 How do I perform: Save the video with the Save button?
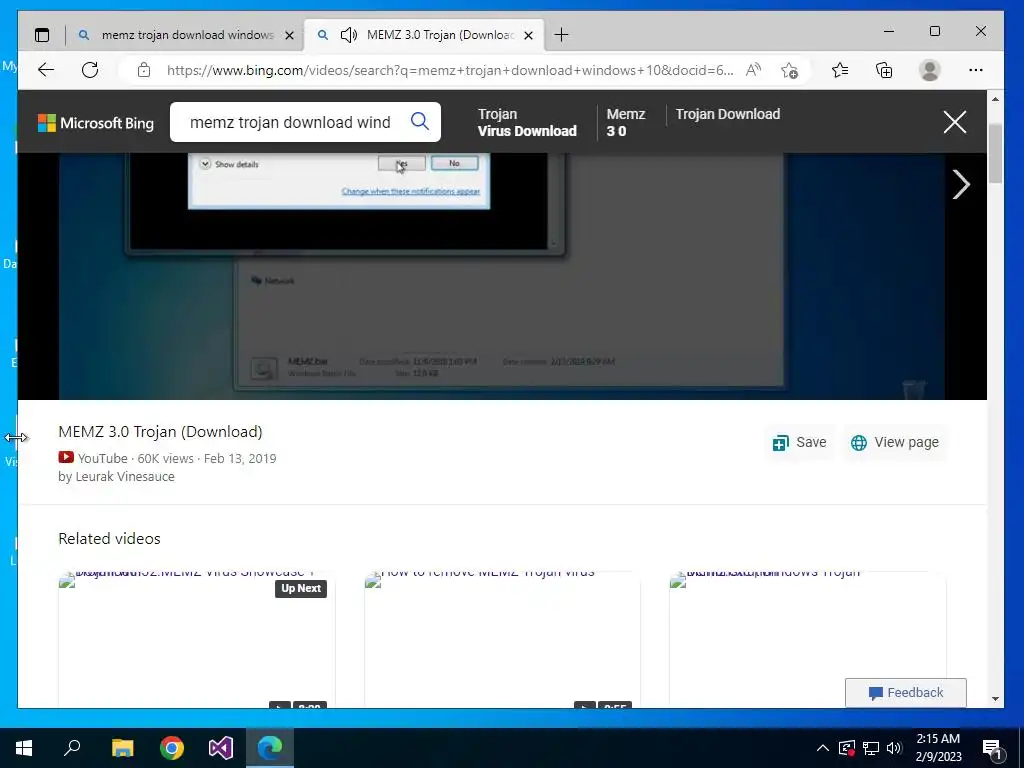(799, 443)
